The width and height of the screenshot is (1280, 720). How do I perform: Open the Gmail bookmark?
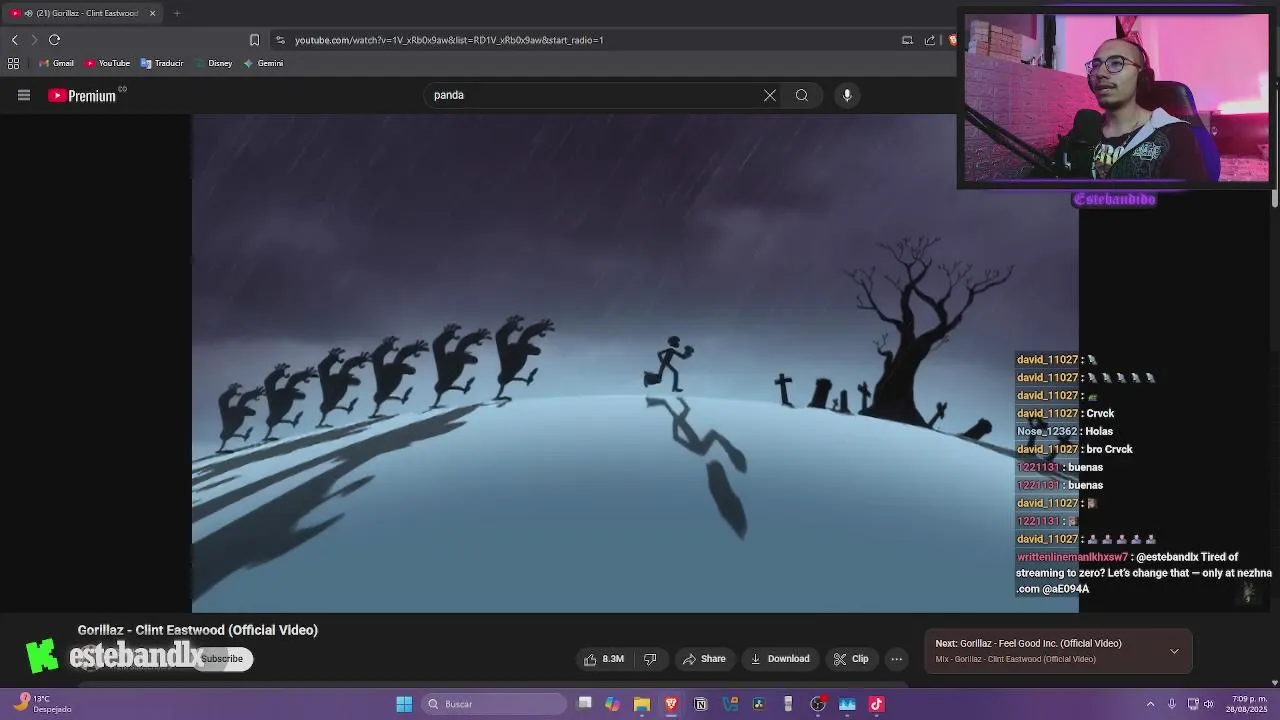tap(56, 63)
